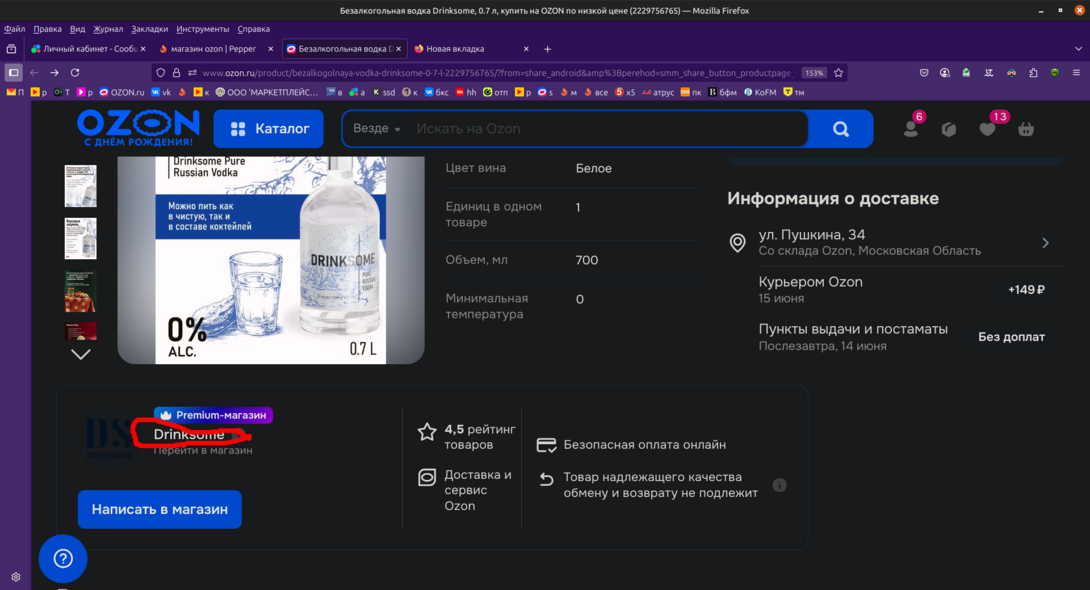Select the second product thumbnail
The height and width of the screenshot is (590, 1090).
coord(81,238)
